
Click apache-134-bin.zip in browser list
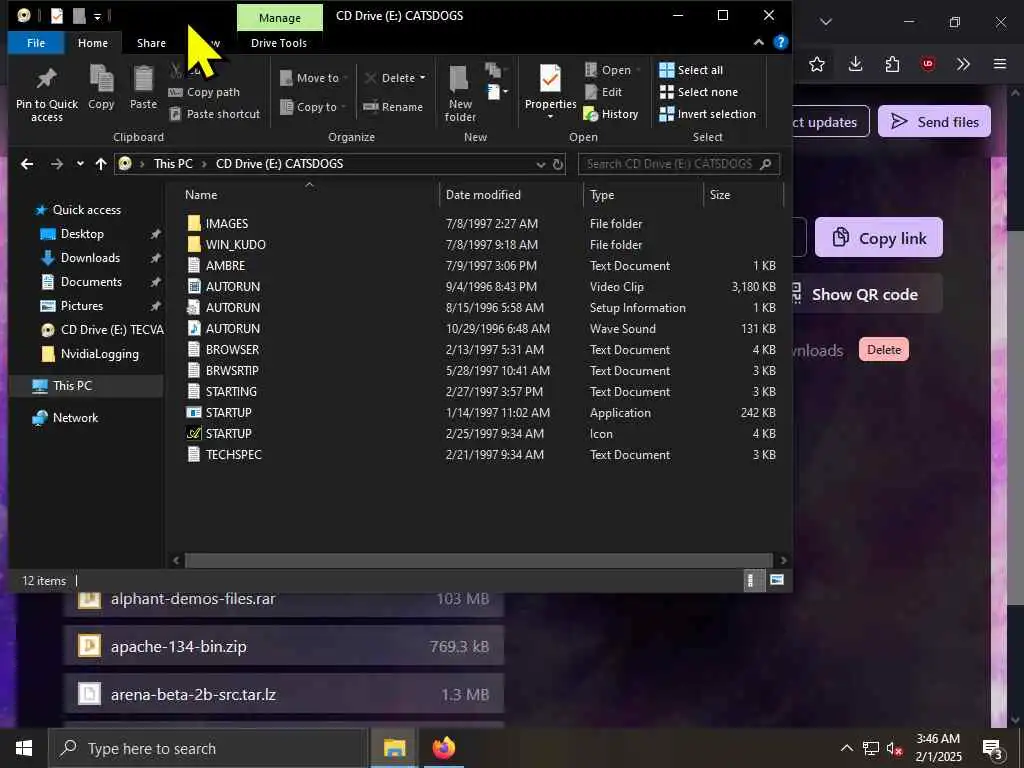pos(179,647)
